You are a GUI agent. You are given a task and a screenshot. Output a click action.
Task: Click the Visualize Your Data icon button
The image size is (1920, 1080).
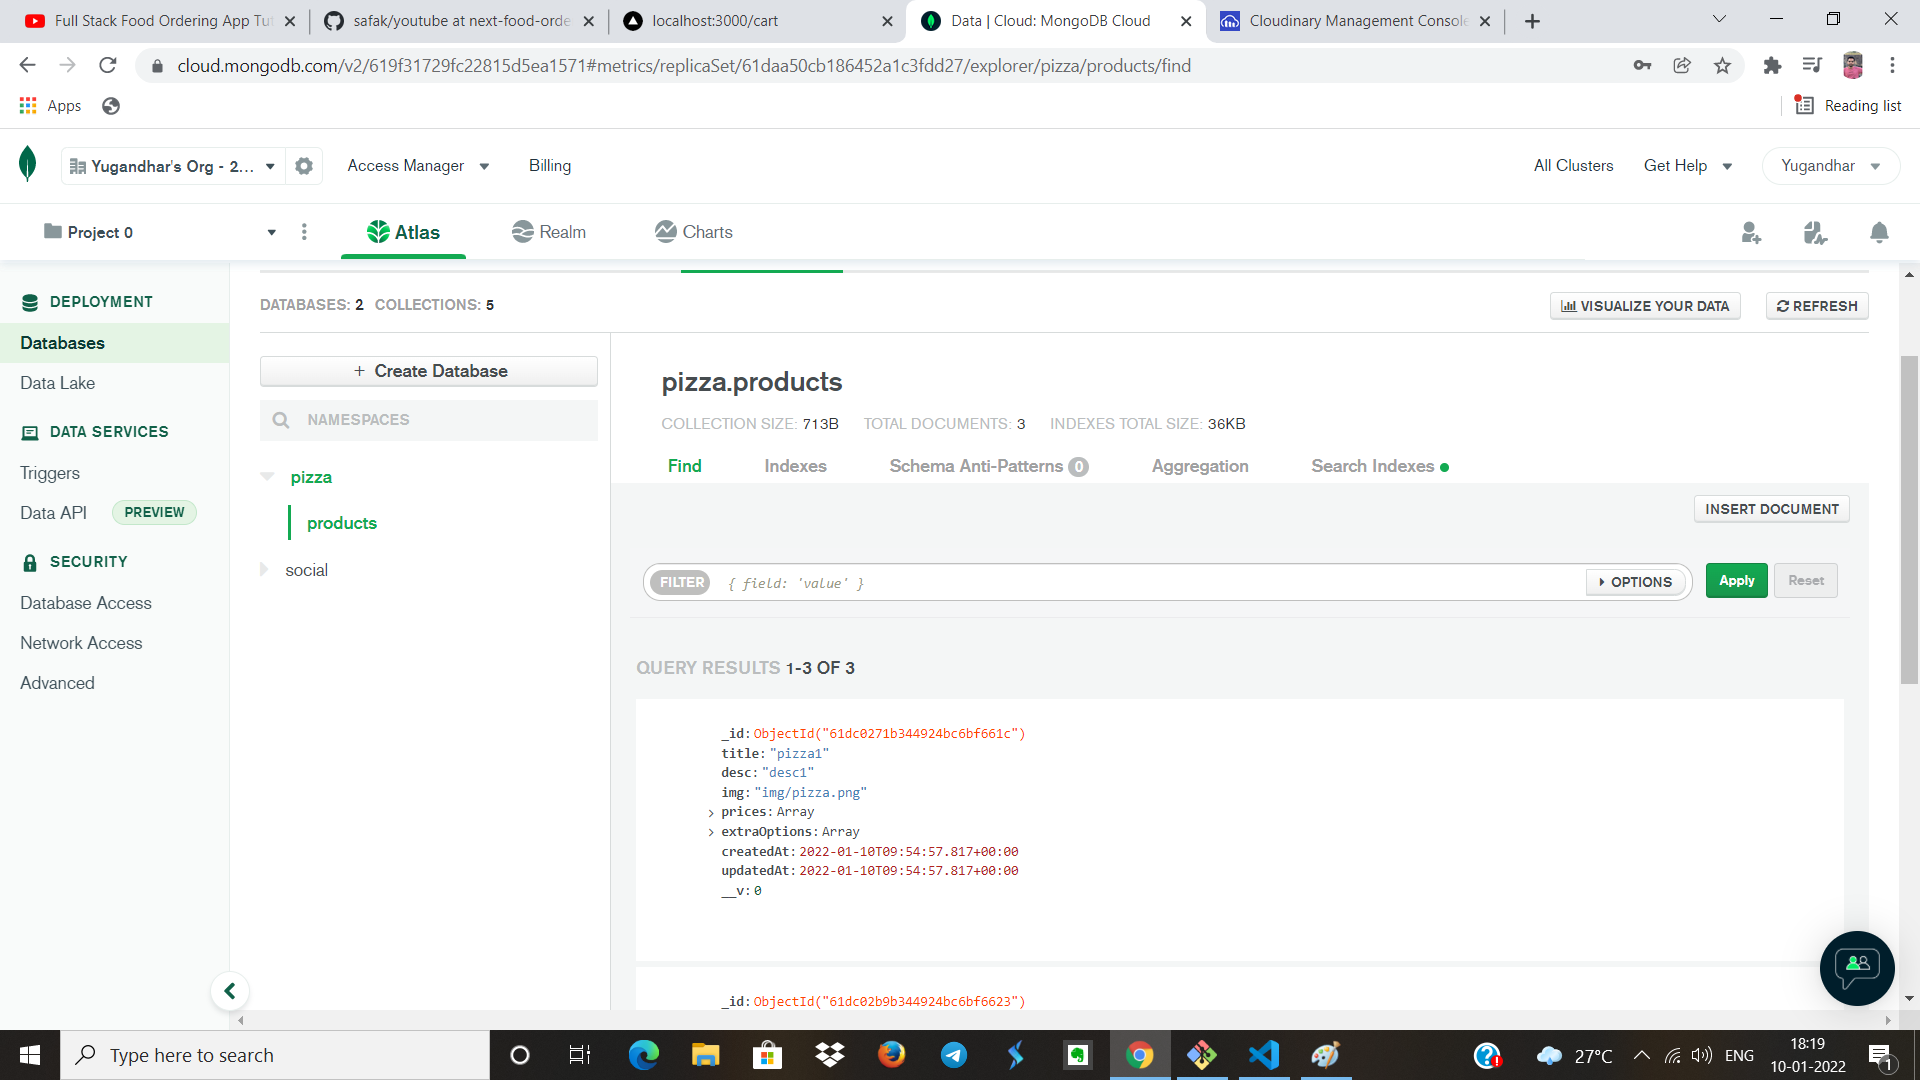click(x=1568, y=306)
